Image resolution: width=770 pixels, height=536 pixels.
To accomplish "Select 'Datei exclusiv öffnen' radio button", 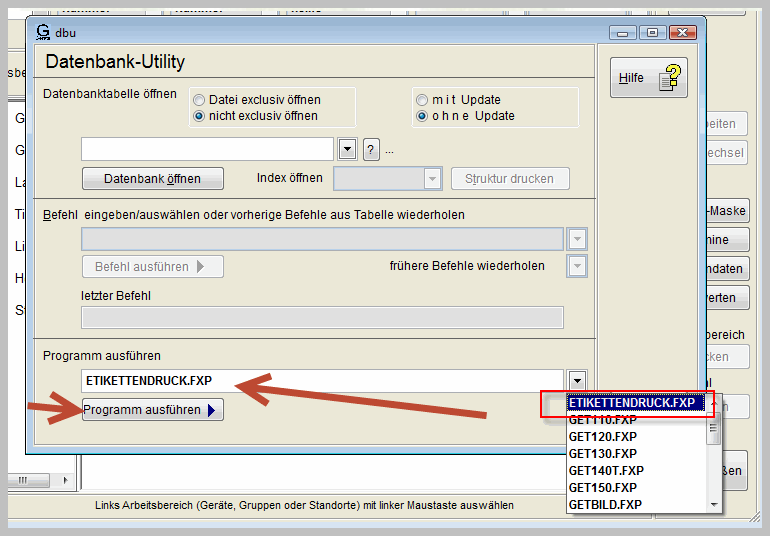I will click(x=200, y=100).
